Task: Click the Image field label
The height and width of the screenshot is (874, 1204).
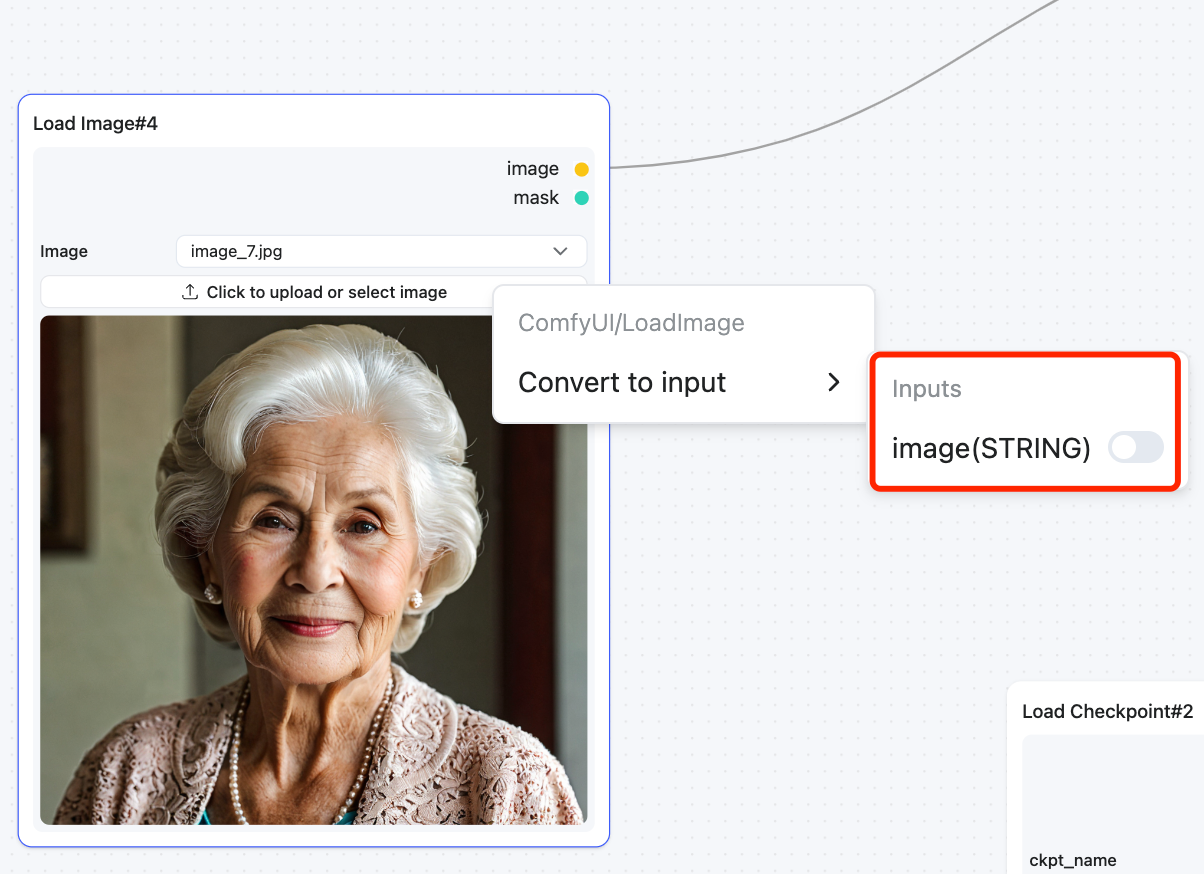Action: coord(64,251)
